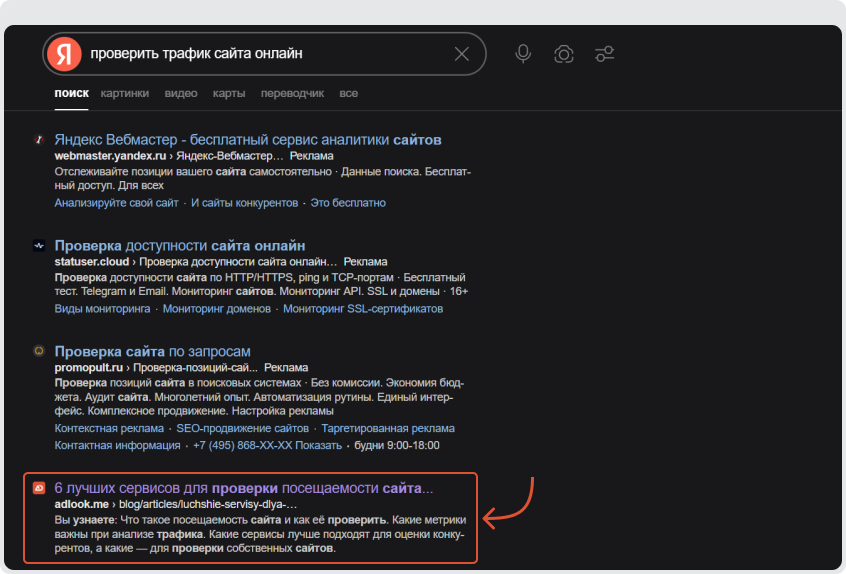Click favicon of adlook.me result
Screen dimensions: 846x574
pos(39,488)
